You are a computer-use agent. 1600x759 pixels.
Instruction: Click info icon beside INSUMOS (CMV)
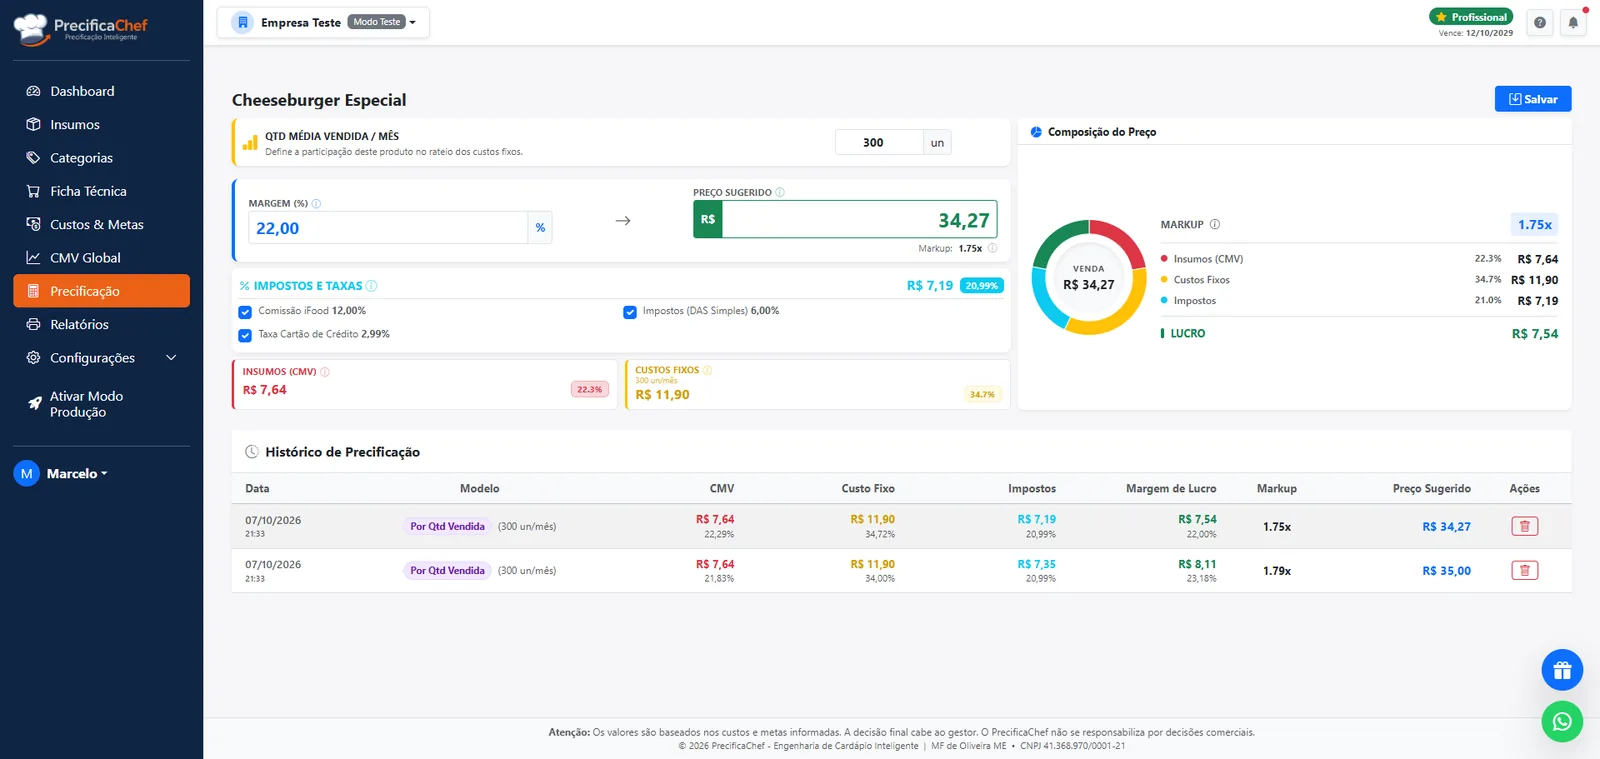coord(325,372)
